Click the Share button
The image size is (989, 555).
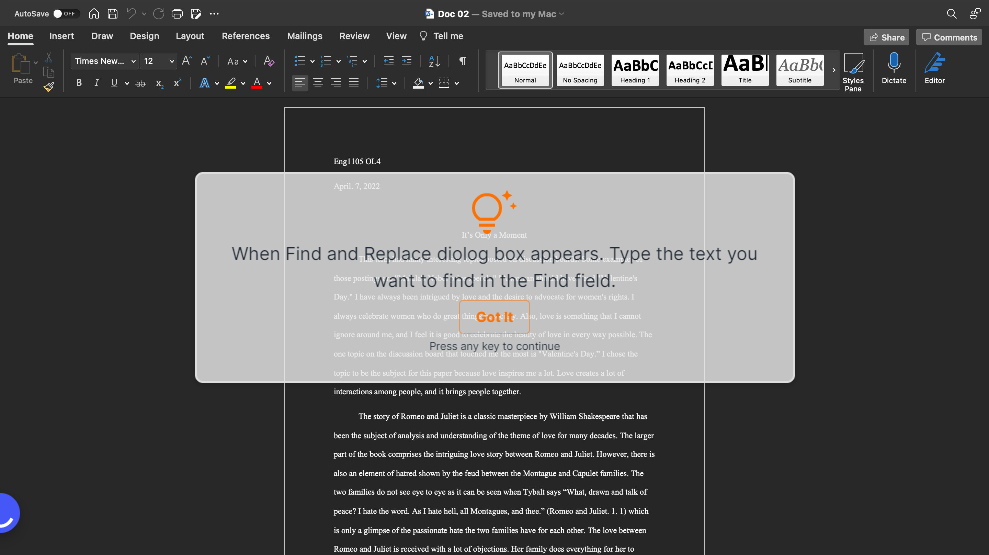click(886, 37)
